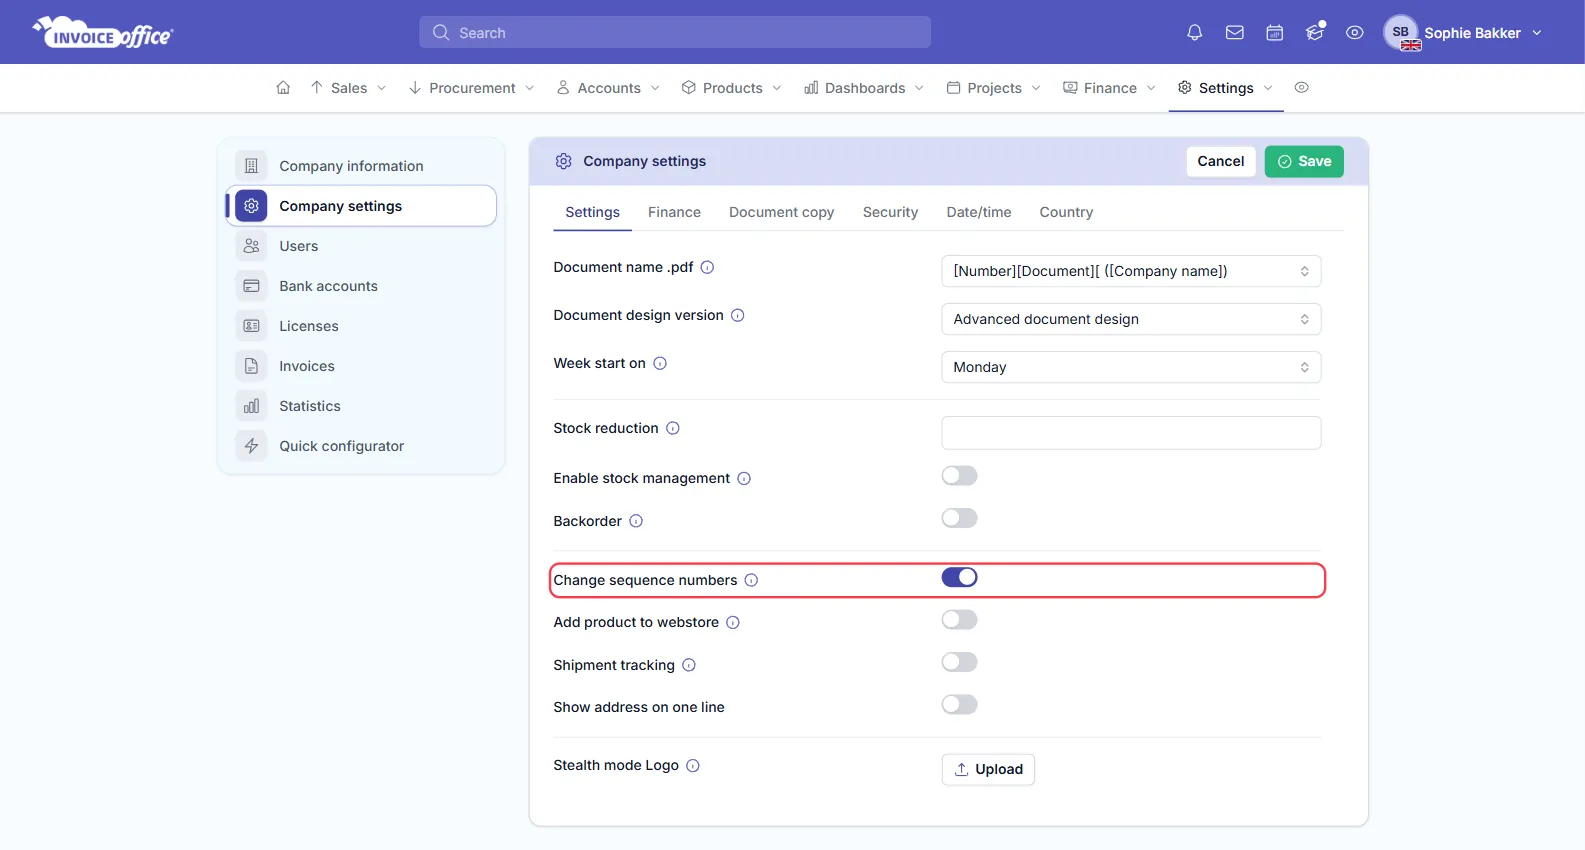Click info icon beside Add product to webstore
This screenshot has width=1585, height=850.
click(x=733, y=622)
